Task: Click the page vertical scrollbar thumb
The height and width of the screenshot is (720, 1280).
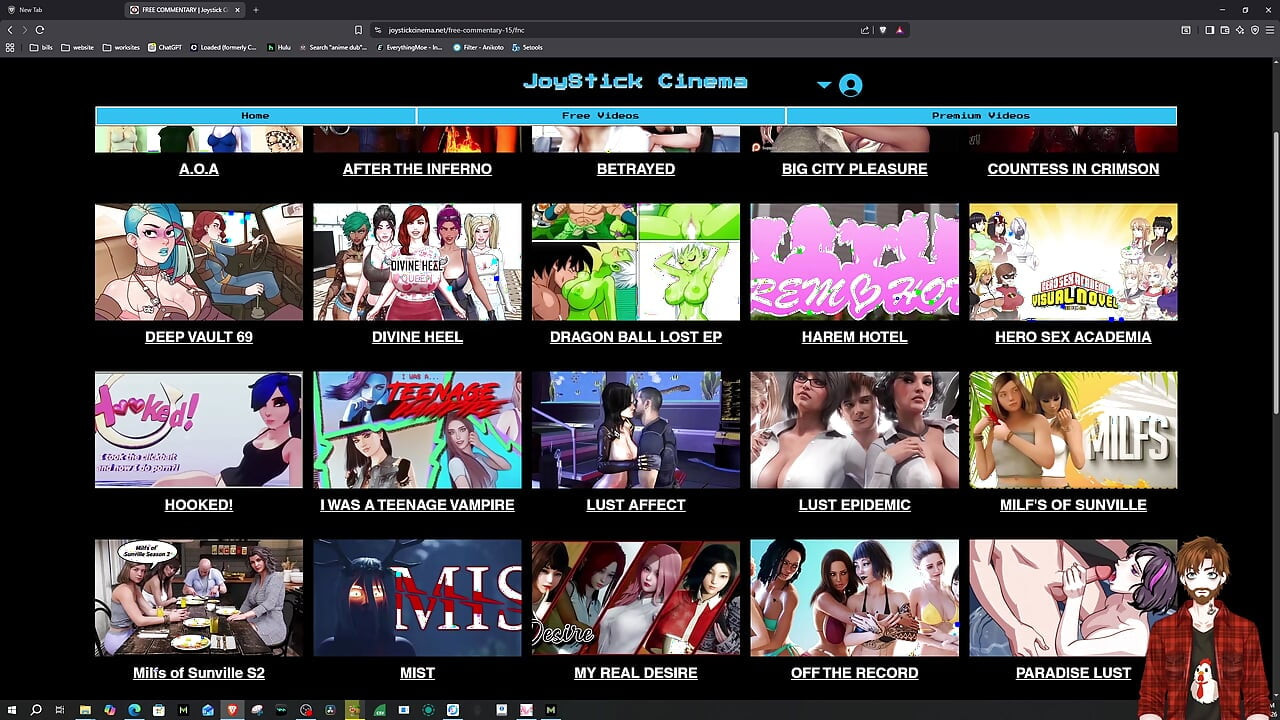Action: tap(1275, 273)
